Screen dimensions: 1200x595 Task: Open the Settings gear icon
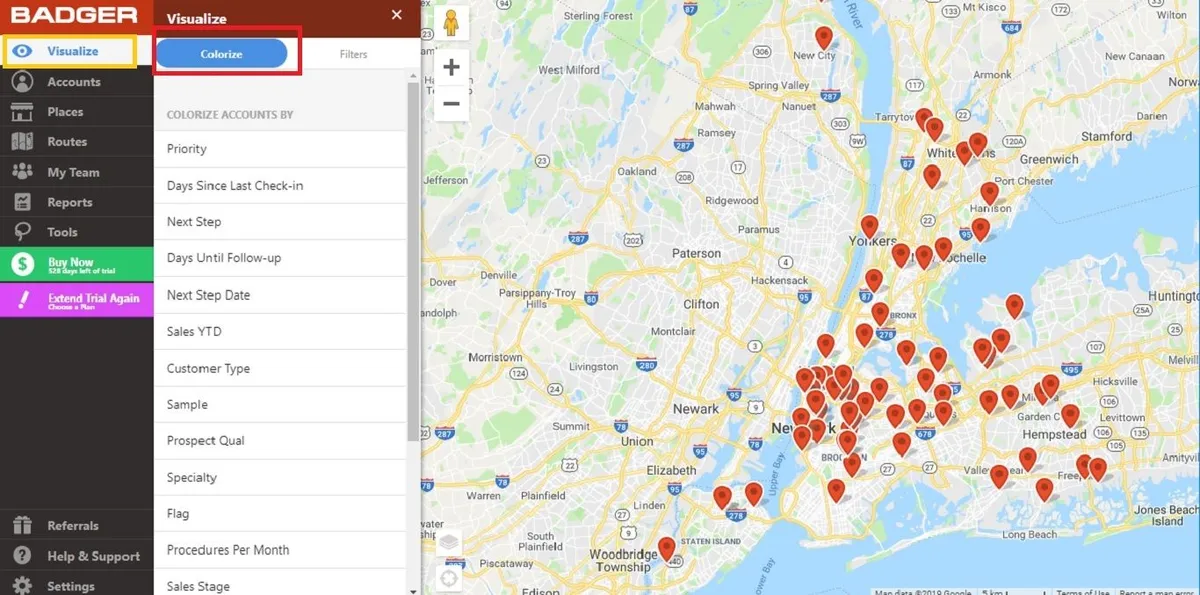point(23,586)
